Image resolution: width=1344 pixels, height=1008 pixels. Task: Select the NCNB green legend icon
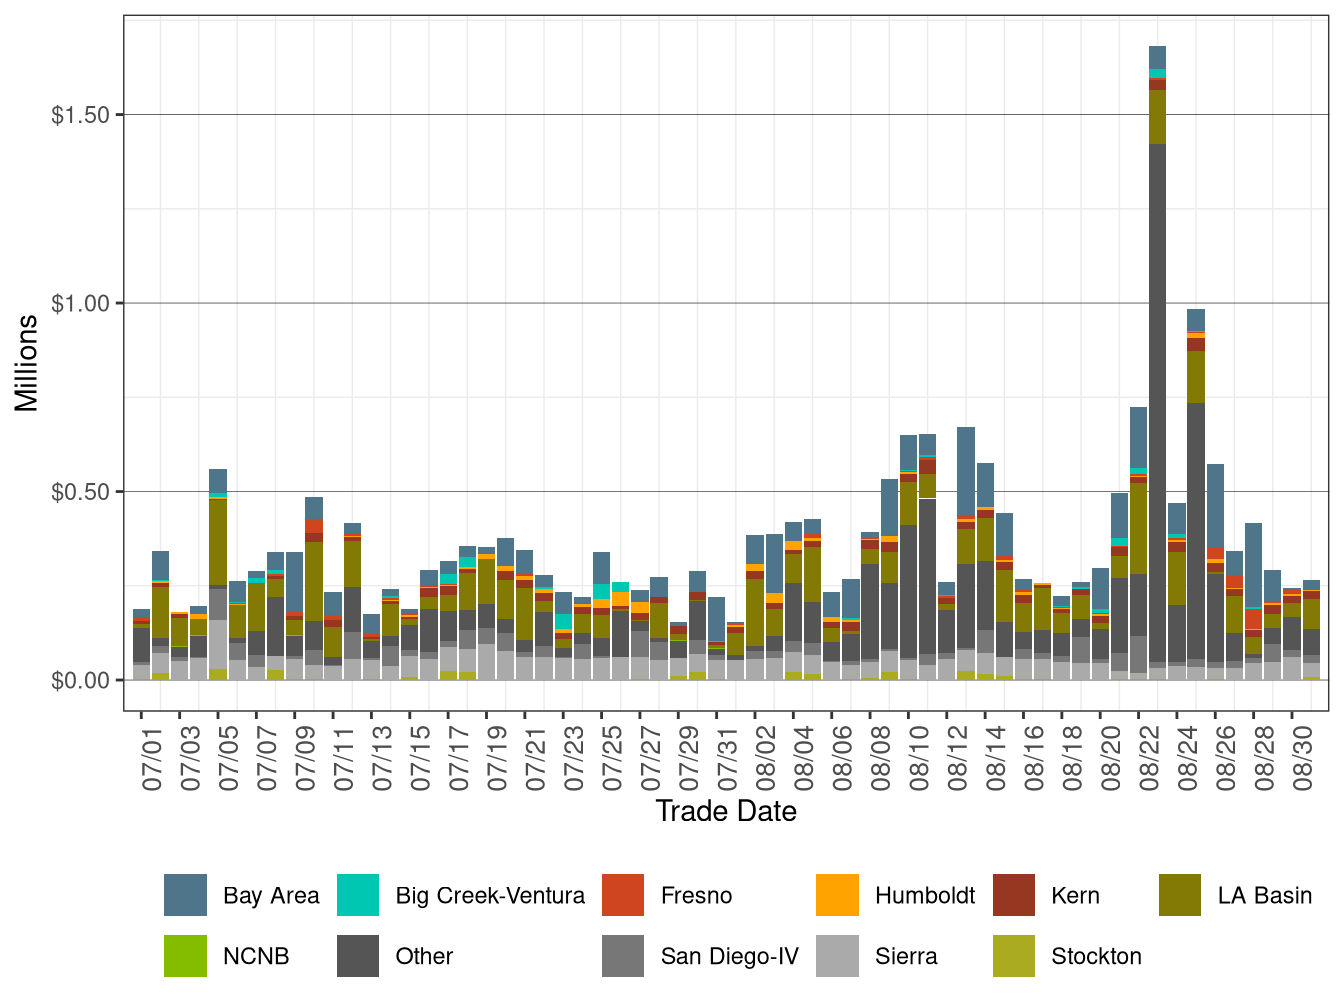185,957
